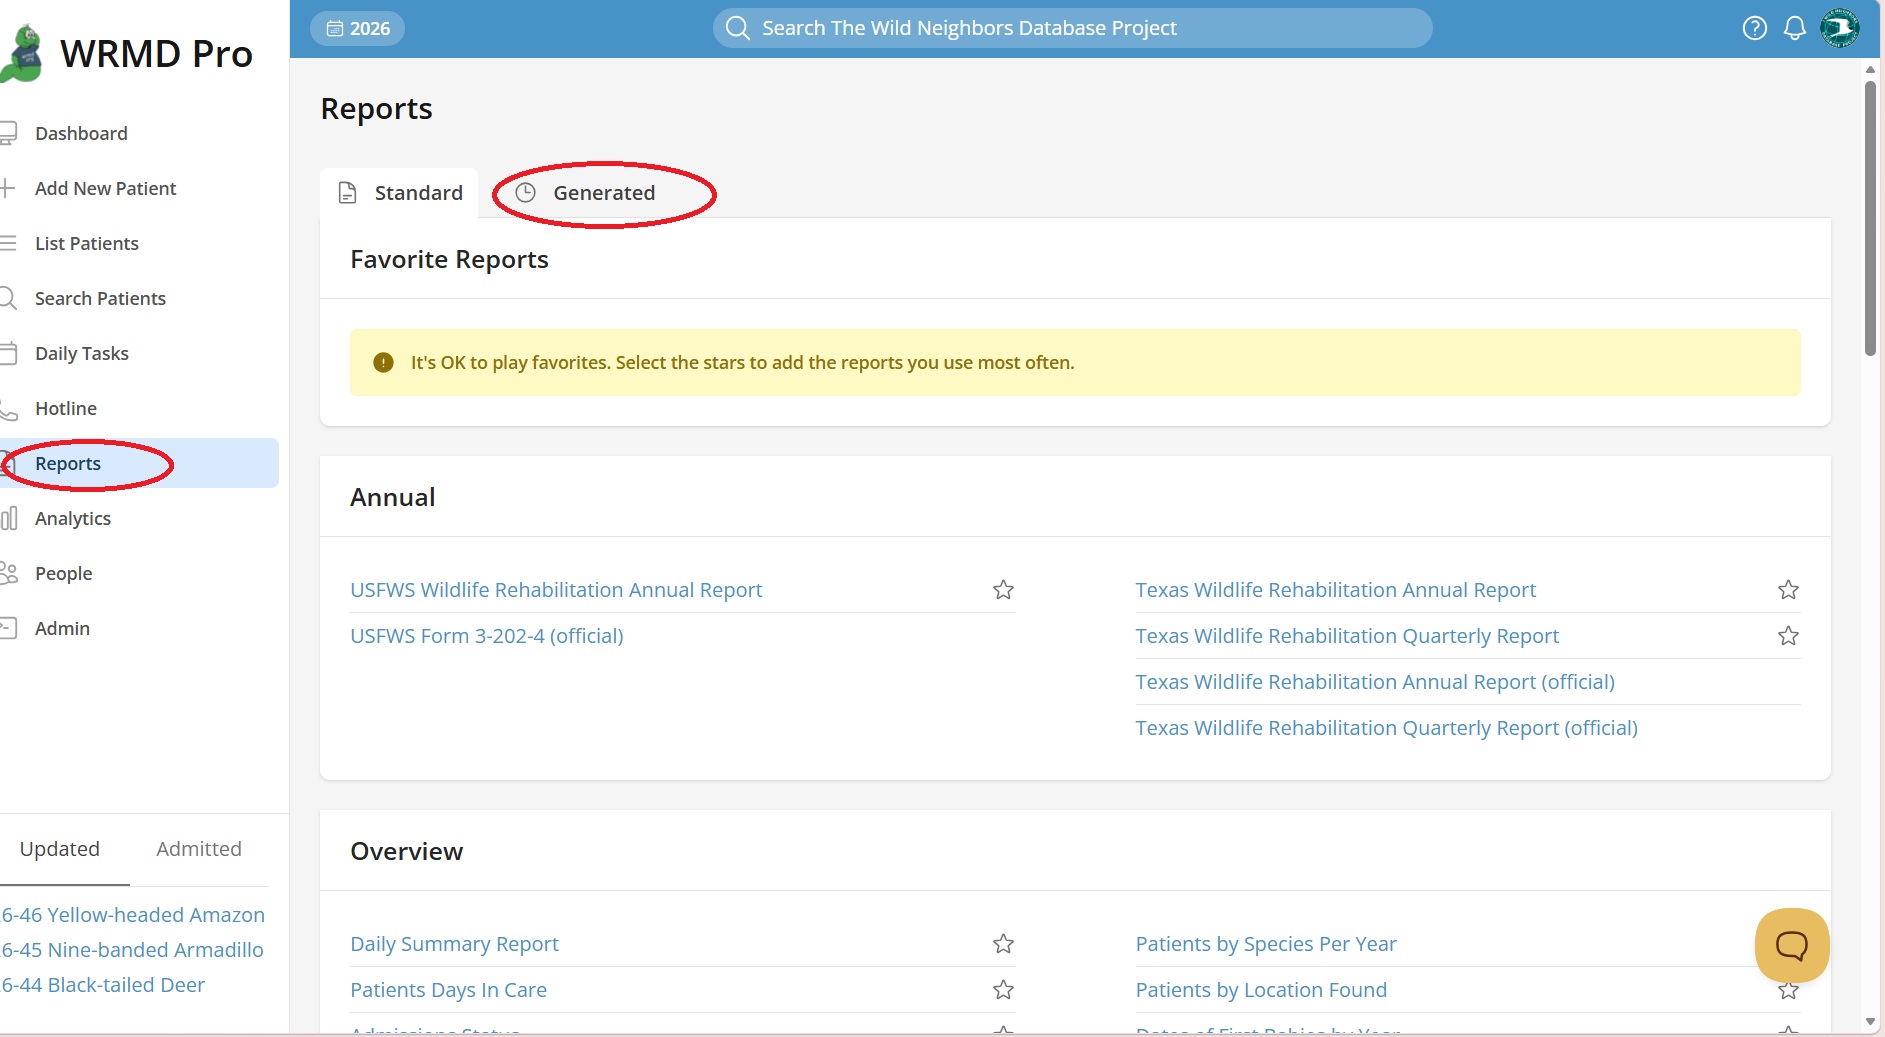This screenshot has height=1037, width=1885.
Task: Open patient 6-46 Yellow-headed Amazon
Action: tap(133, 915)
